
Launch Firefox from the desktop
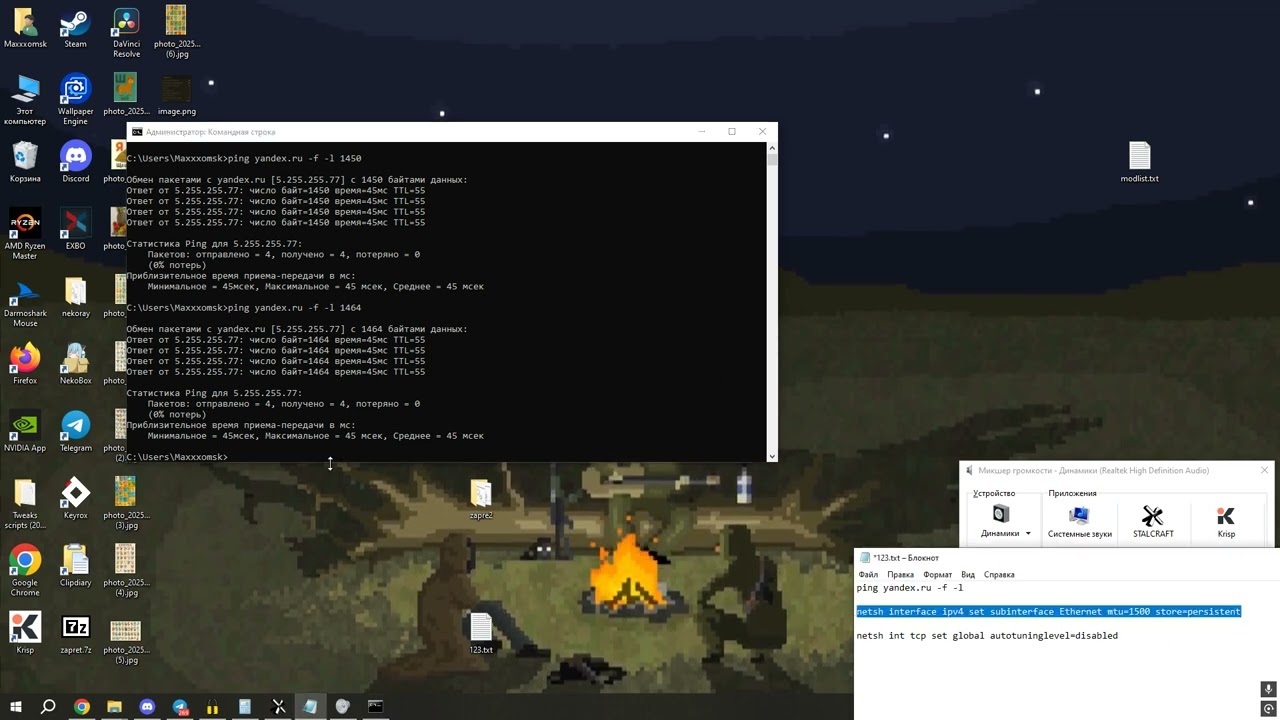point(25,364)
